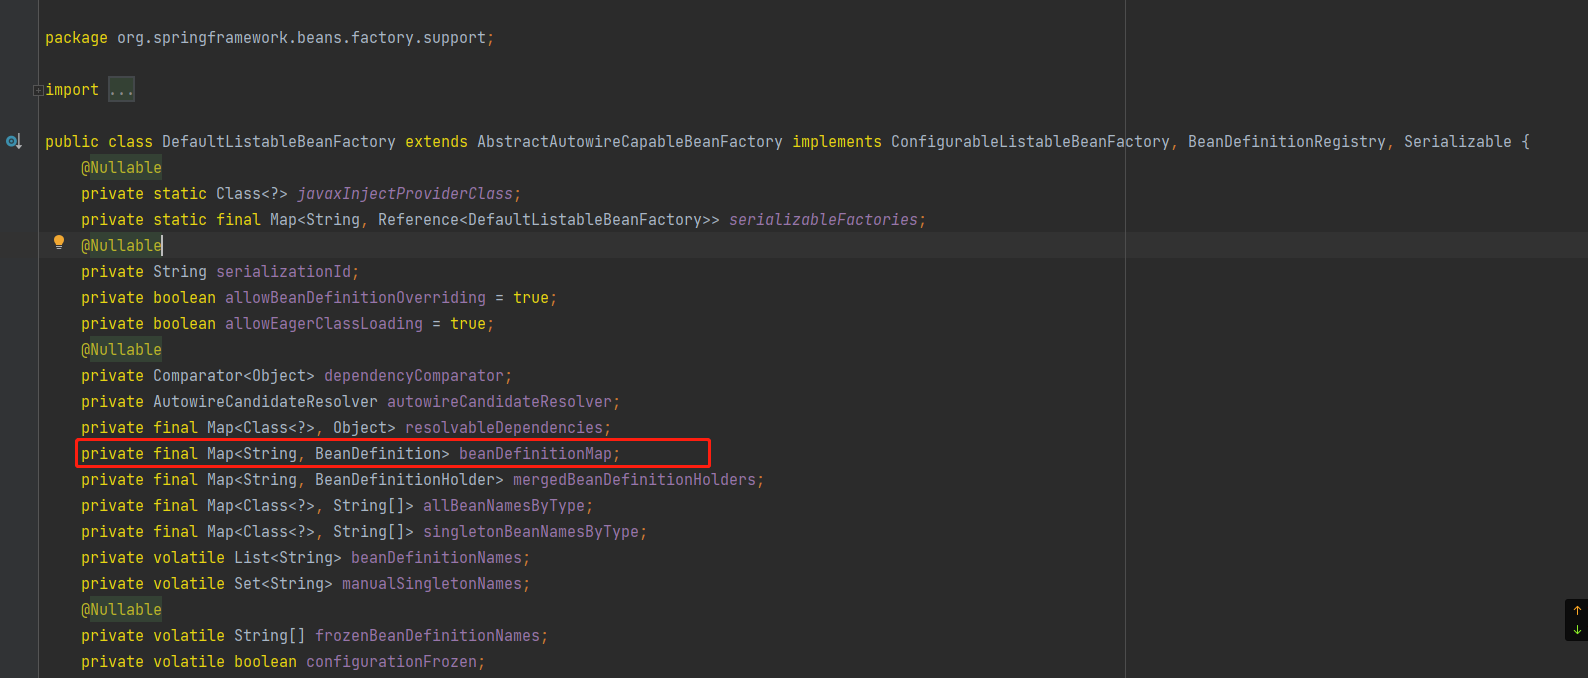Click the allowEagerClassLoading field
The height and width of the screenshot is (678, 1588).
click(x=324, y=324)
